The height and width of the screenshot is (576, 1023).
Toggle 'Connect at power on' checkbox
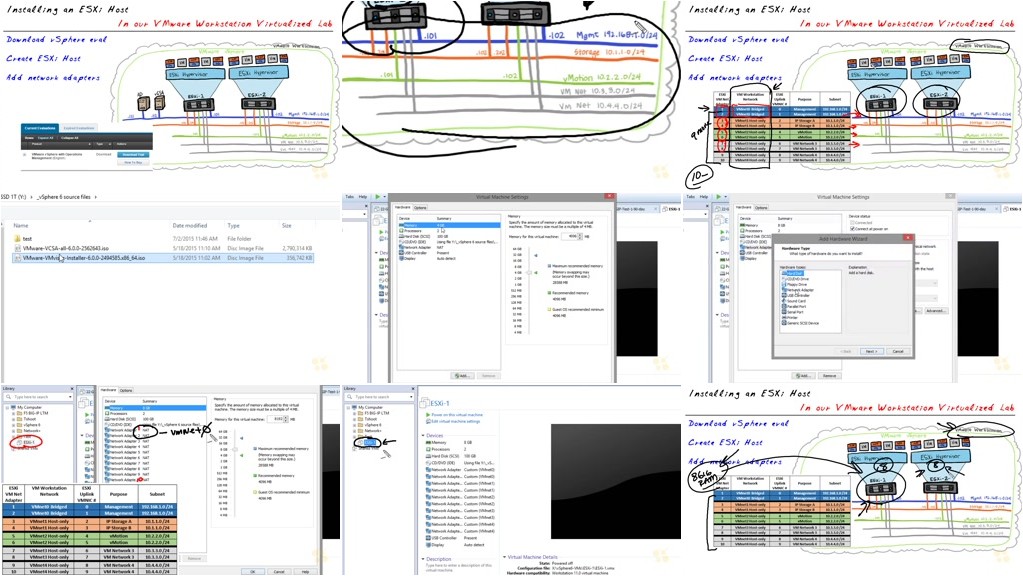pyautogui.click(x=852, y=228)
